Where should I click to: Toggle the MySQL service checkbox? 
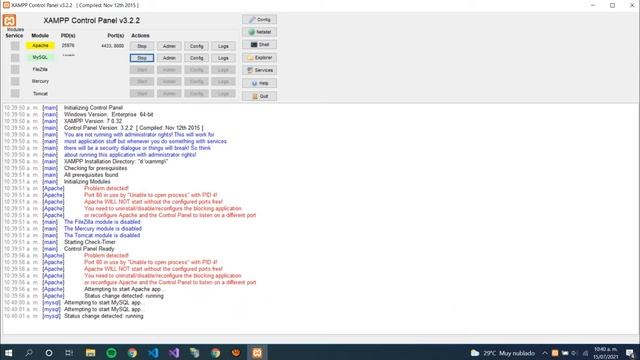coord(15,58)
